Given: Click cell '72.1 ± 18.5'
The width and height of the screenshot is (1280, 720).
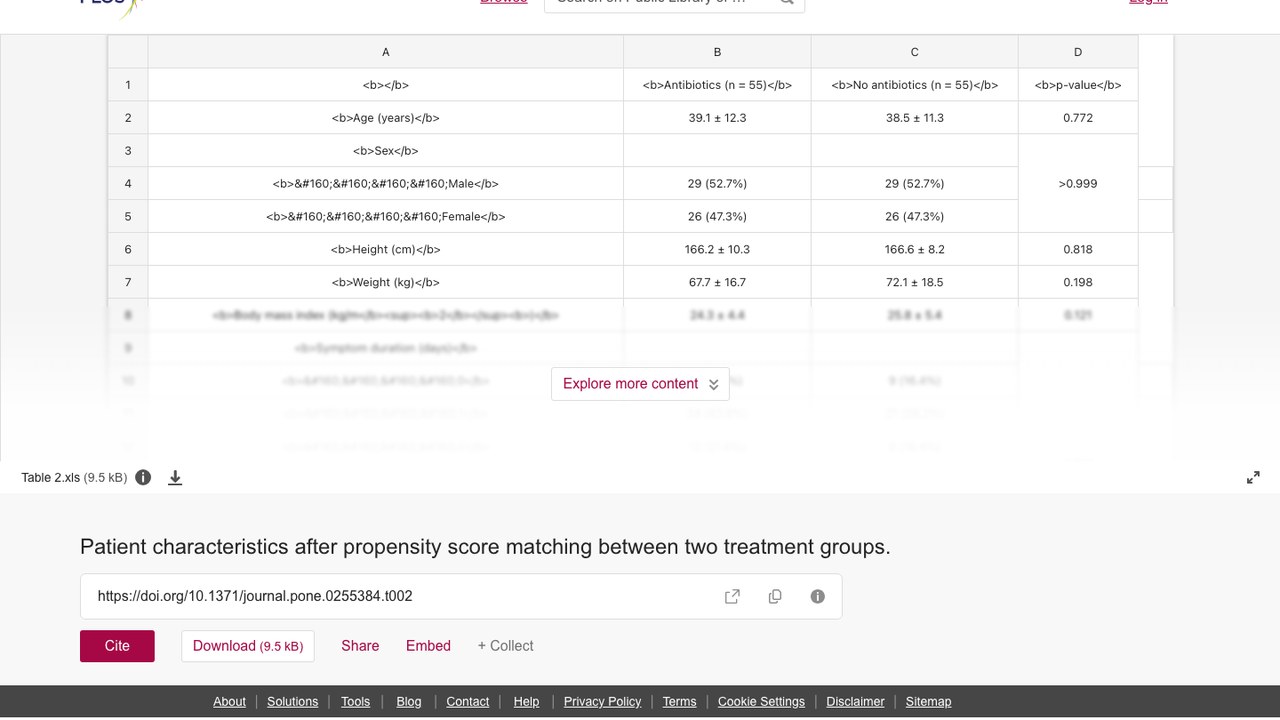Looking at the screenshot, I should point(915,283).
